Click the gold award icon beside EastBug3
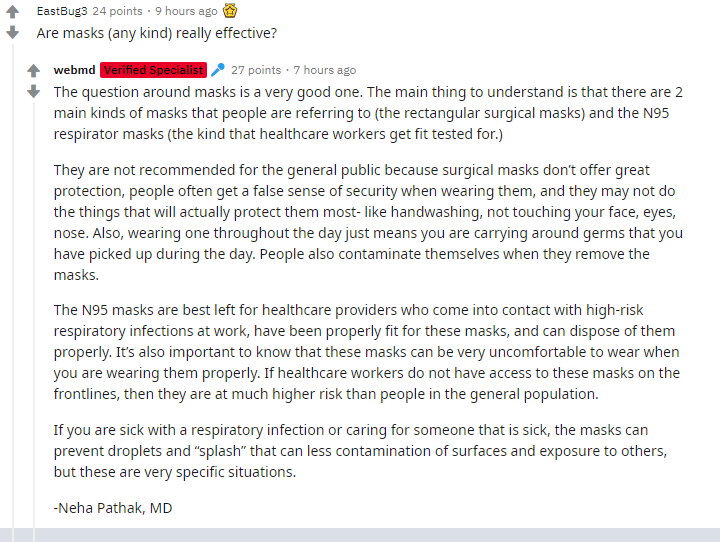The height and width of the screenshot is (542, 720). 230,11
